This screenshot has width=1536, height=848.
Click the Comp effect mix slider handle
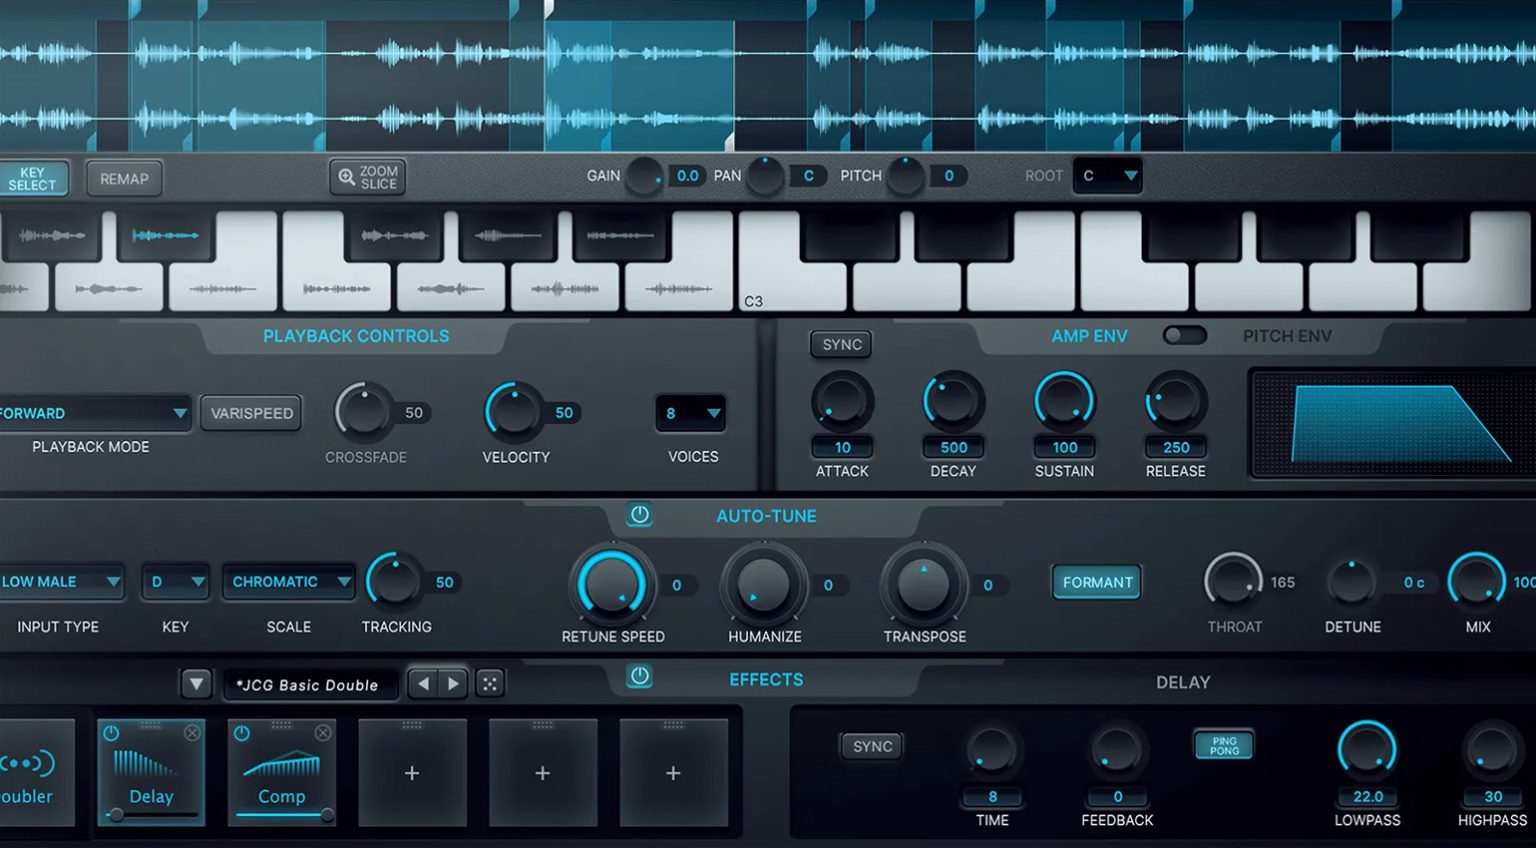(326, 815)
